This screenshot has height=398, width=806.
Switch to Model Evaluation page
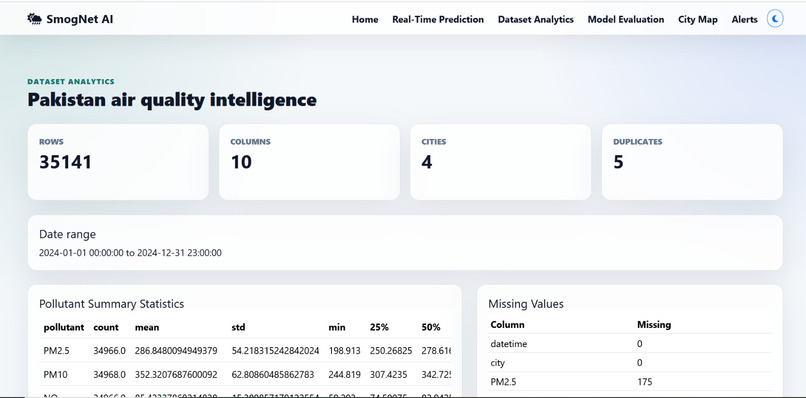pos(626,20)
